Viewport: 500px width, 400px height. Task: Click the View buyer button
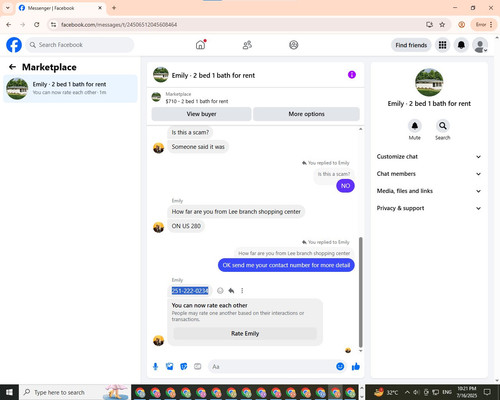click(x=201, y=114)
